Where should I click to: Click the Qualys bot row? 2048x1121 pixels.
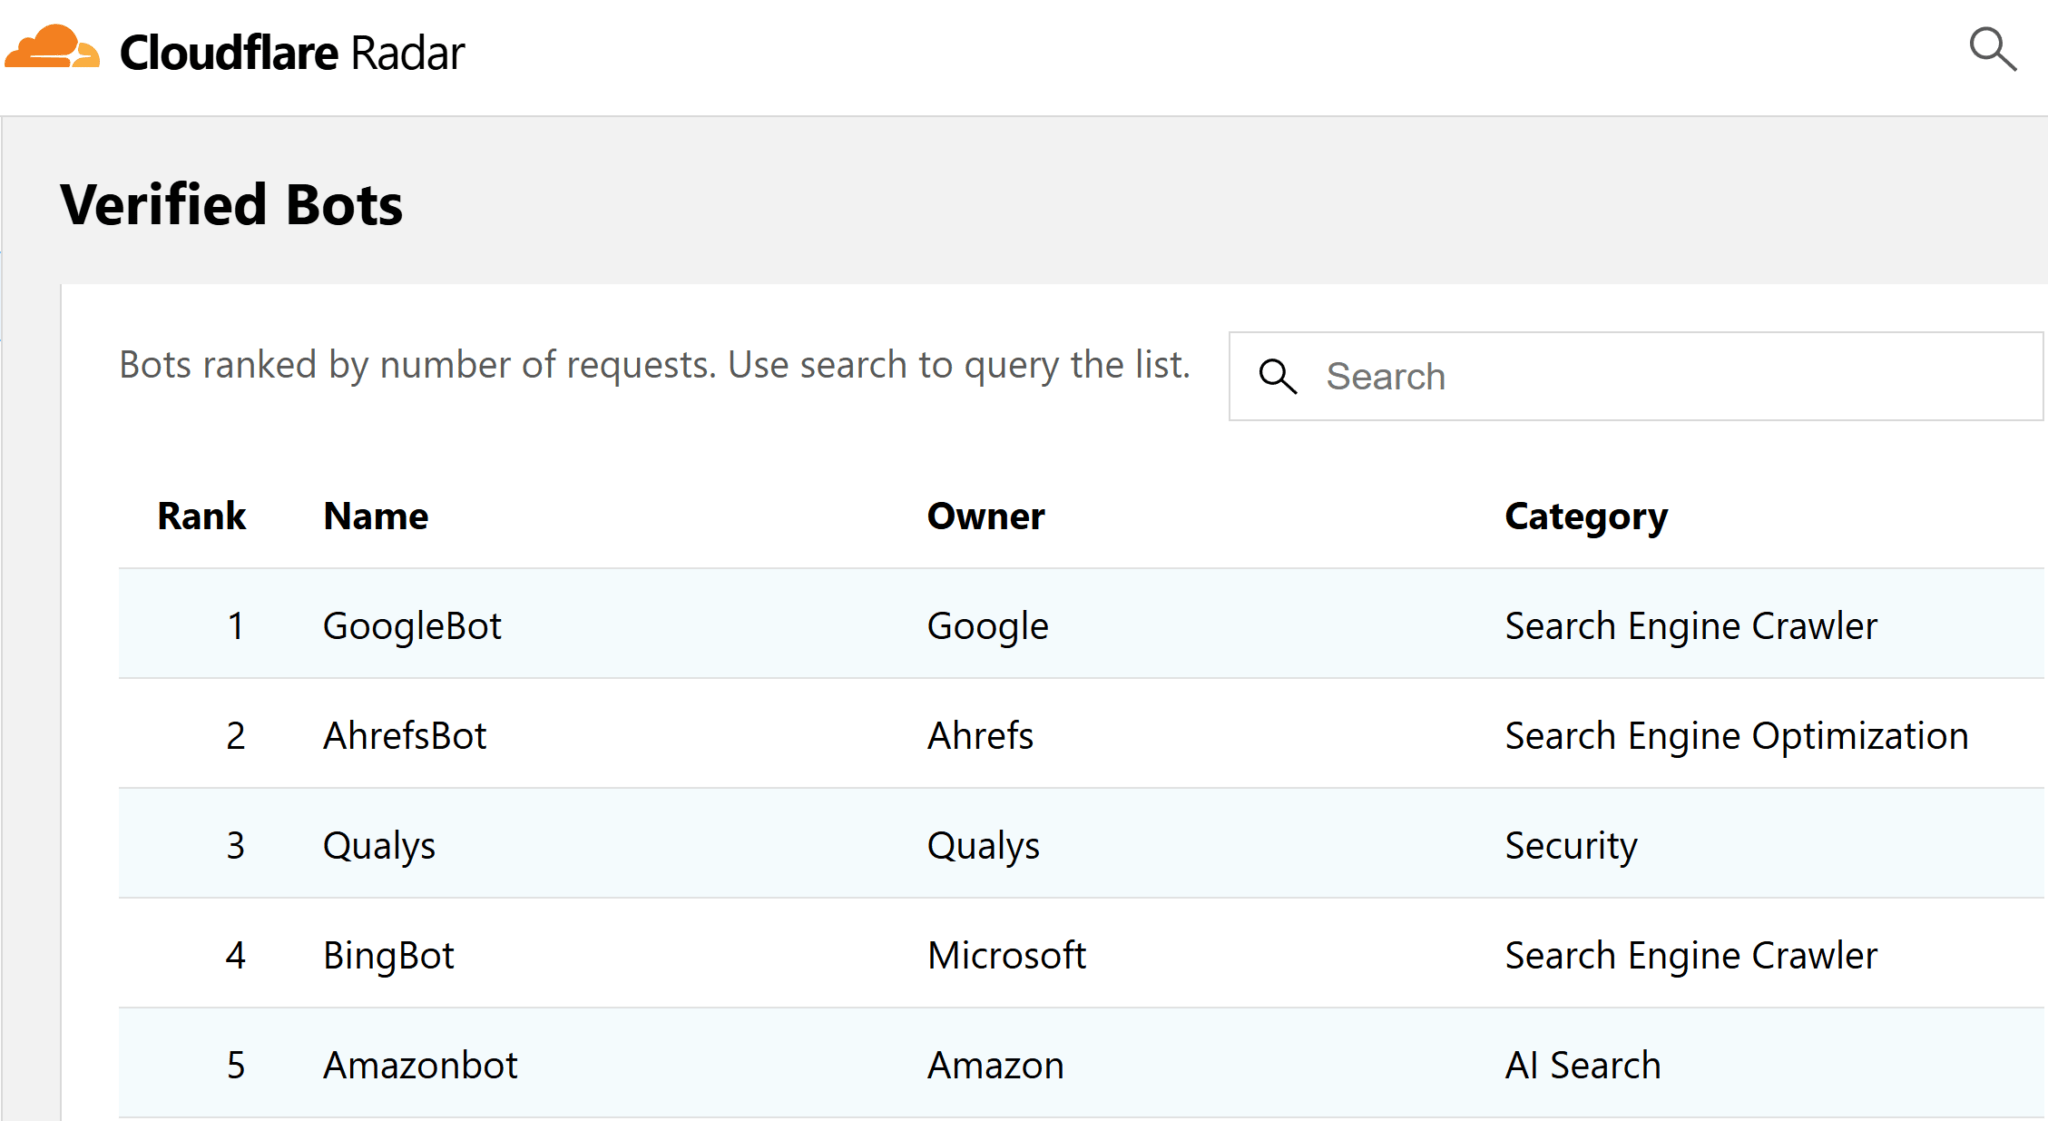pos(379,844)
